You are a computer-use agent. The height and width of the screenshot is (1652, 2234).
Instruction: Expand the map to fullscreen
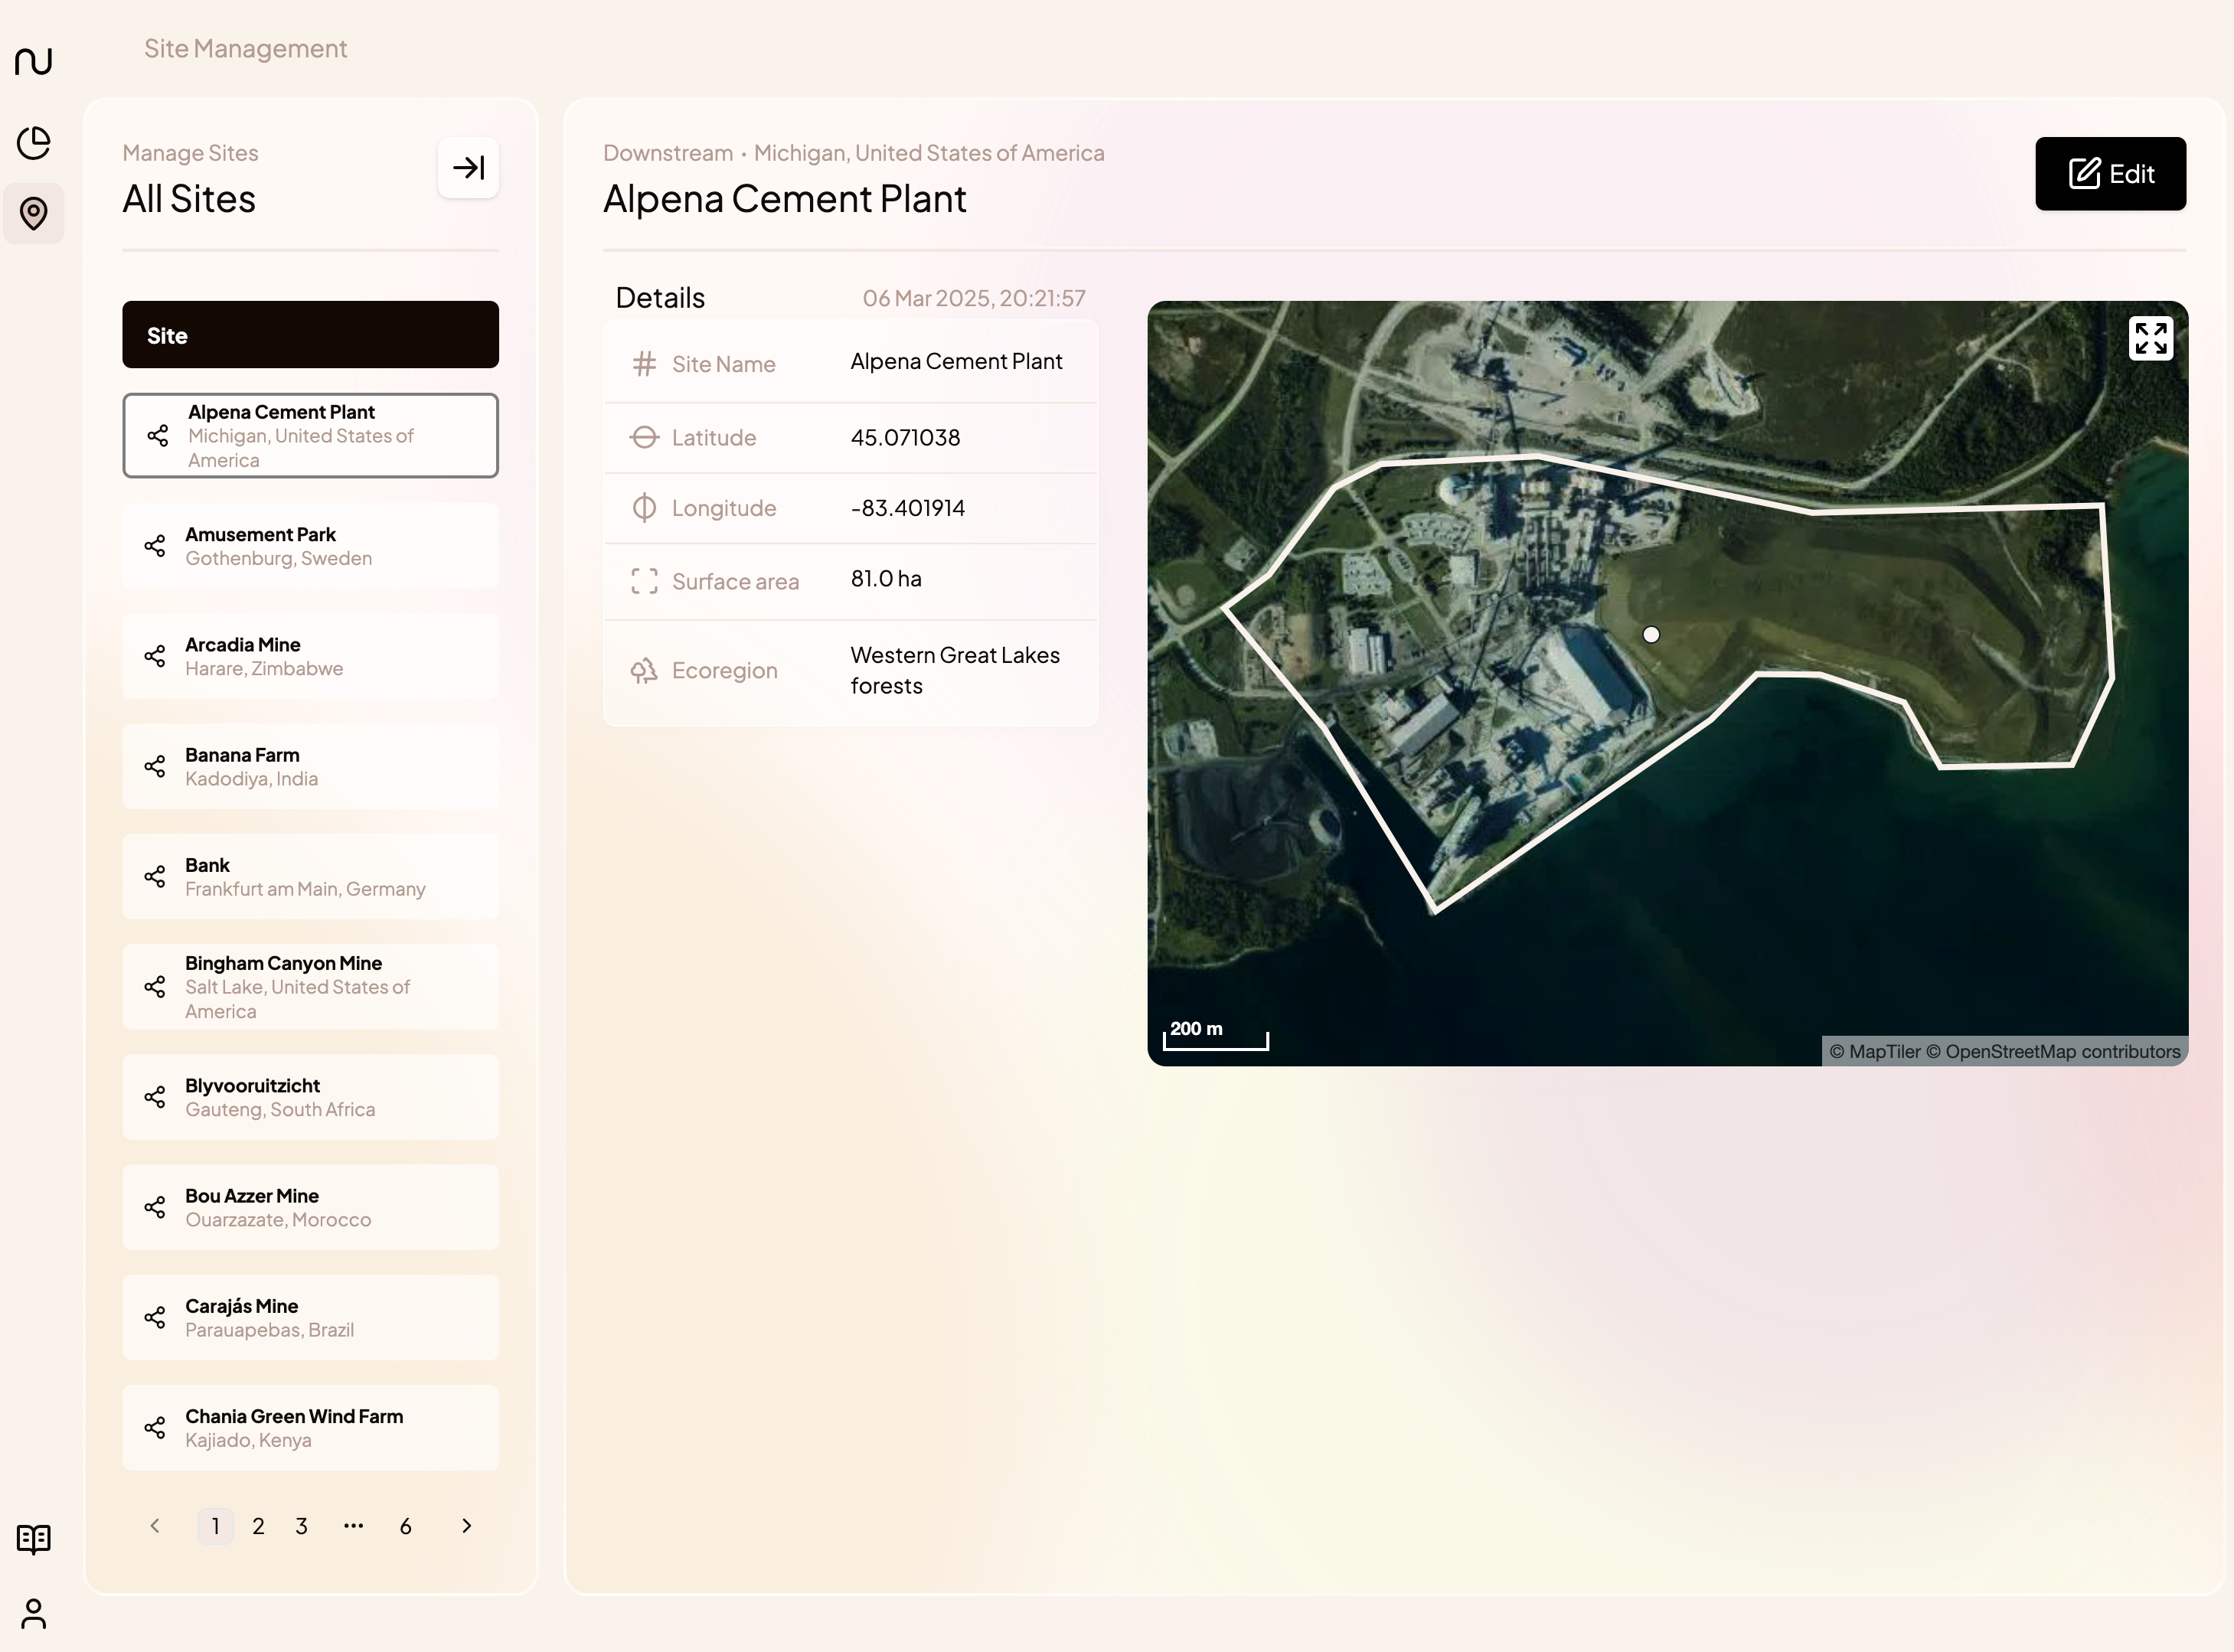point(2150,338)
